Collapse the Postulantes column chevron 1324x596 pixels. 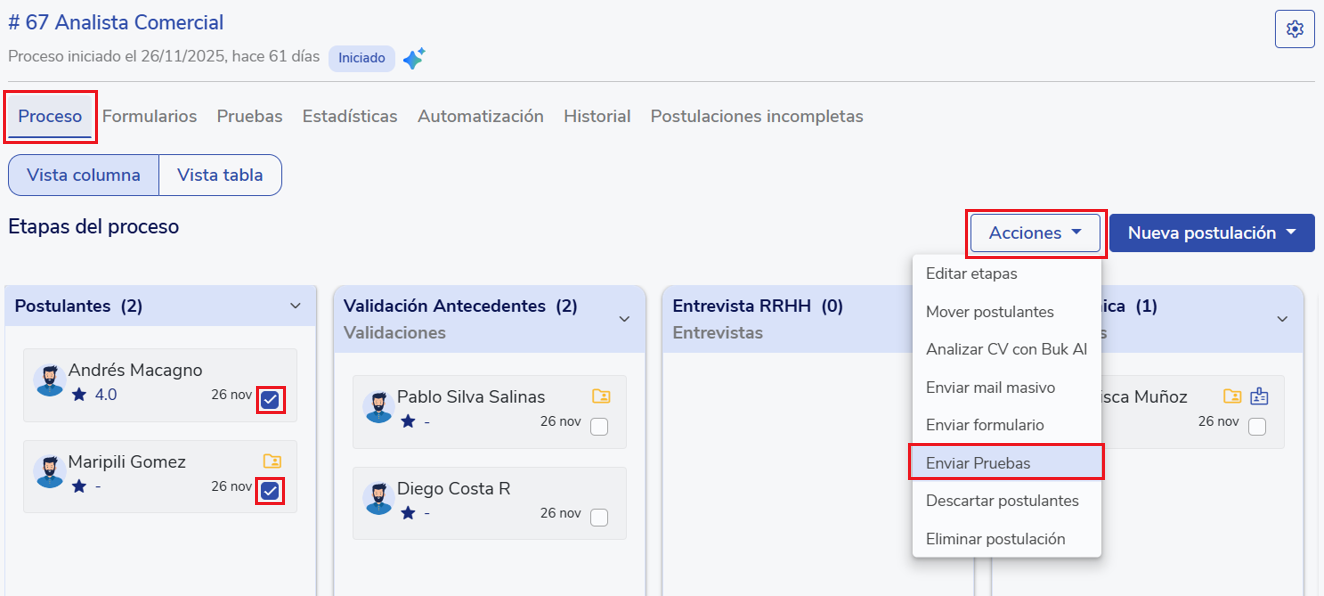[295, 306]
